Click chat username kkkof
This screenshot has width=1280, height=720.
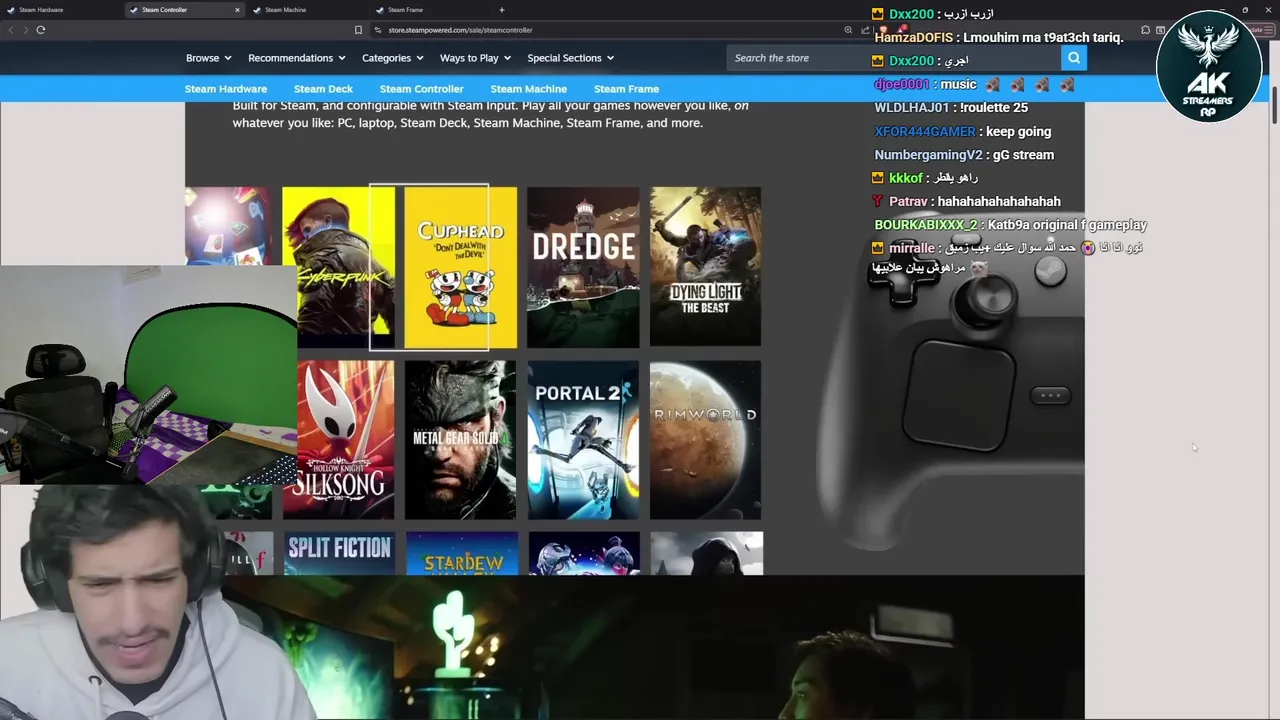906,178
